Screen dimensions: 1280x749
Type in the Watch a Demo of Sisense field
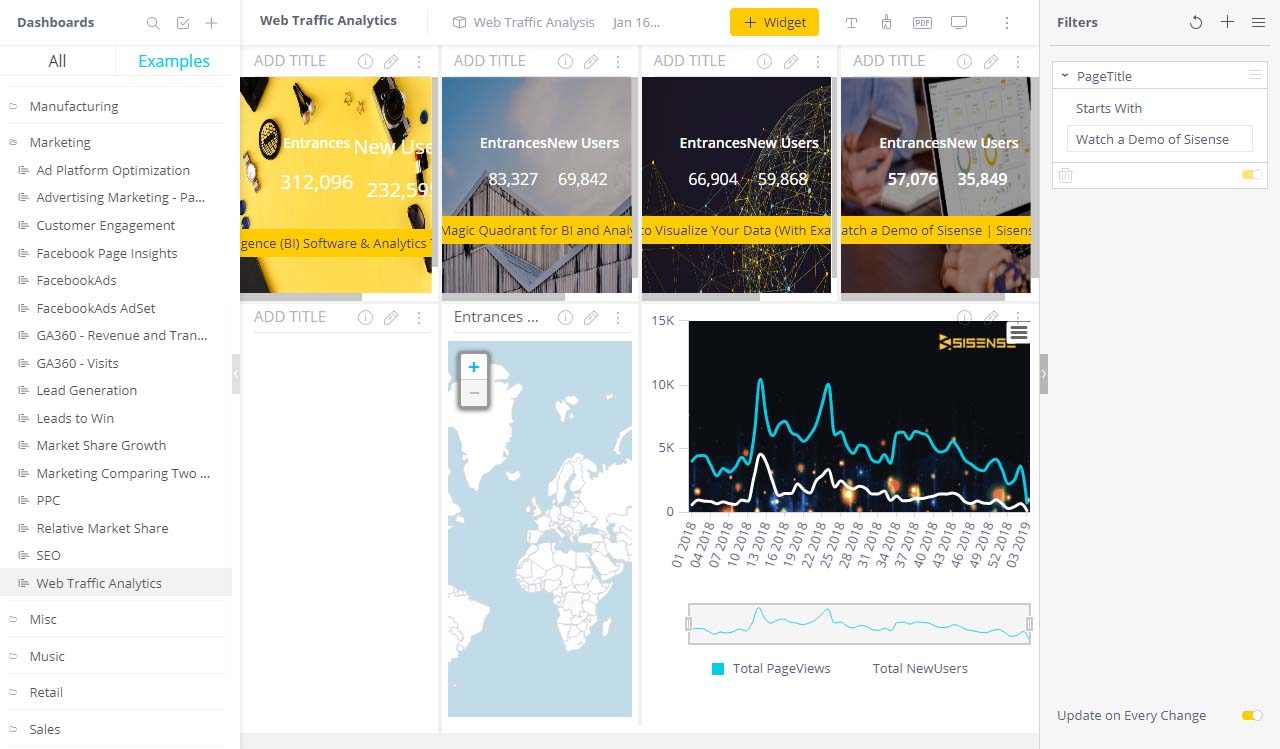point(1157,139)
